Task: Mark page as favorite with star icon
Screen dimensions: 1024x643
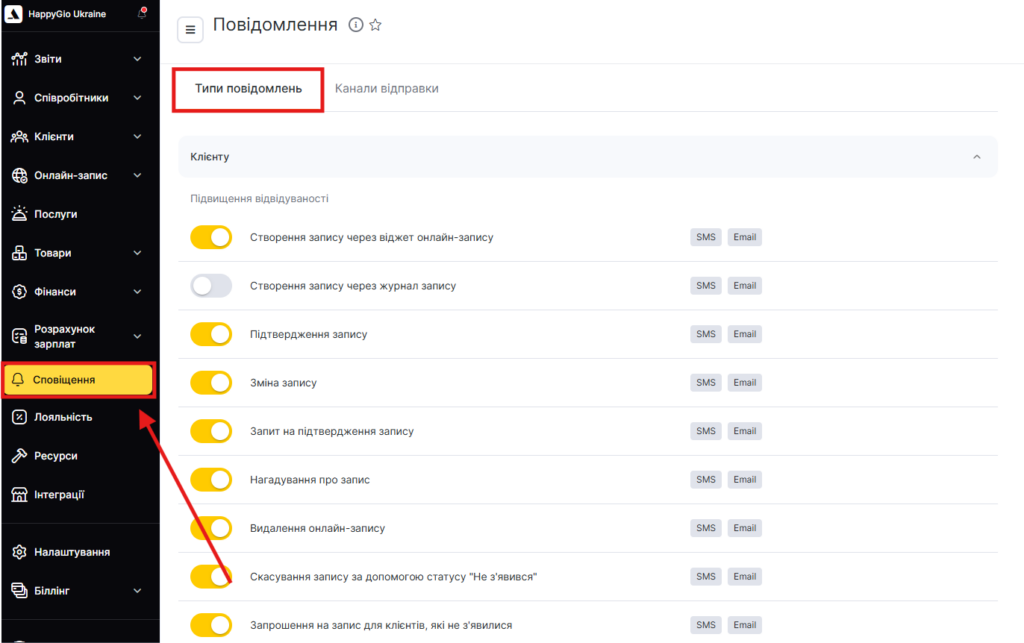Action: tap(376, 25)
